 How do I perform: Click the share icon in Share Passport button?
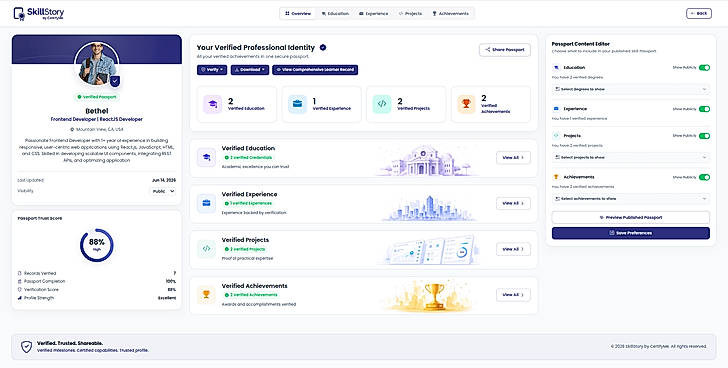pyautogui.click(x=488, y=50)
